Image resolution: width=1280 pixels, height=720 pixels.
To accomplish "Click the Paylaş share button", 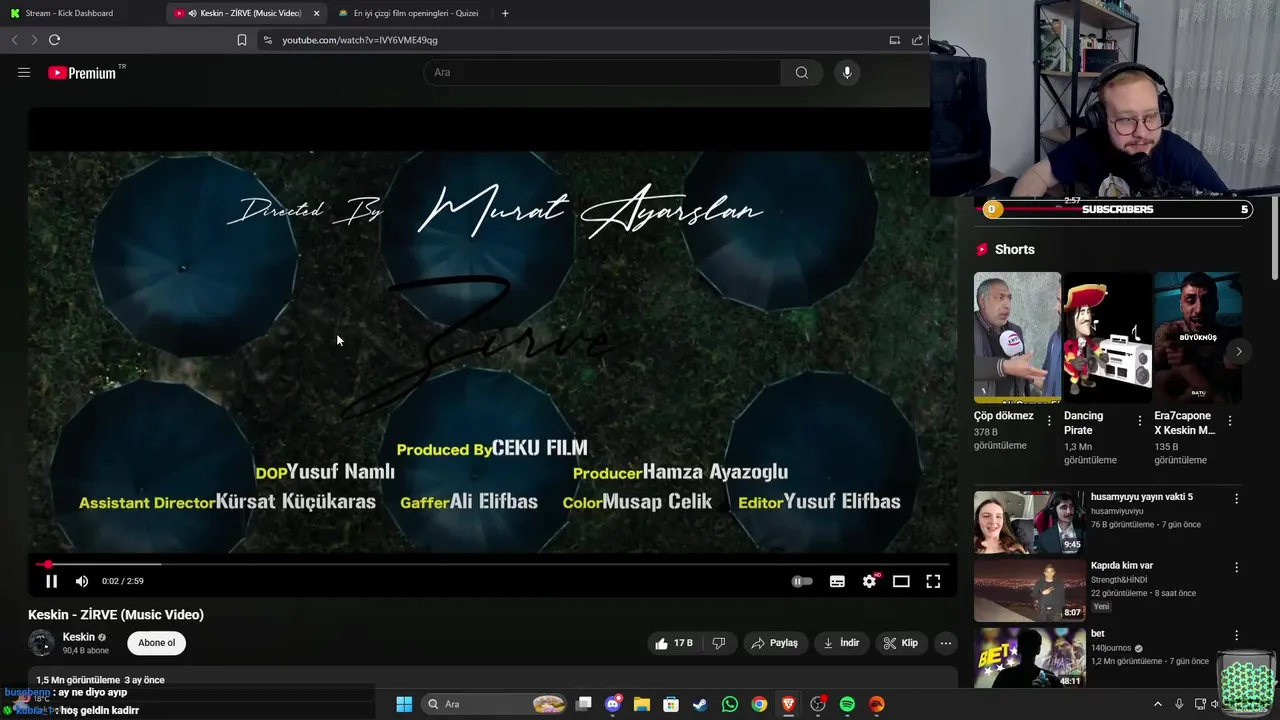I will pos(774,643).
